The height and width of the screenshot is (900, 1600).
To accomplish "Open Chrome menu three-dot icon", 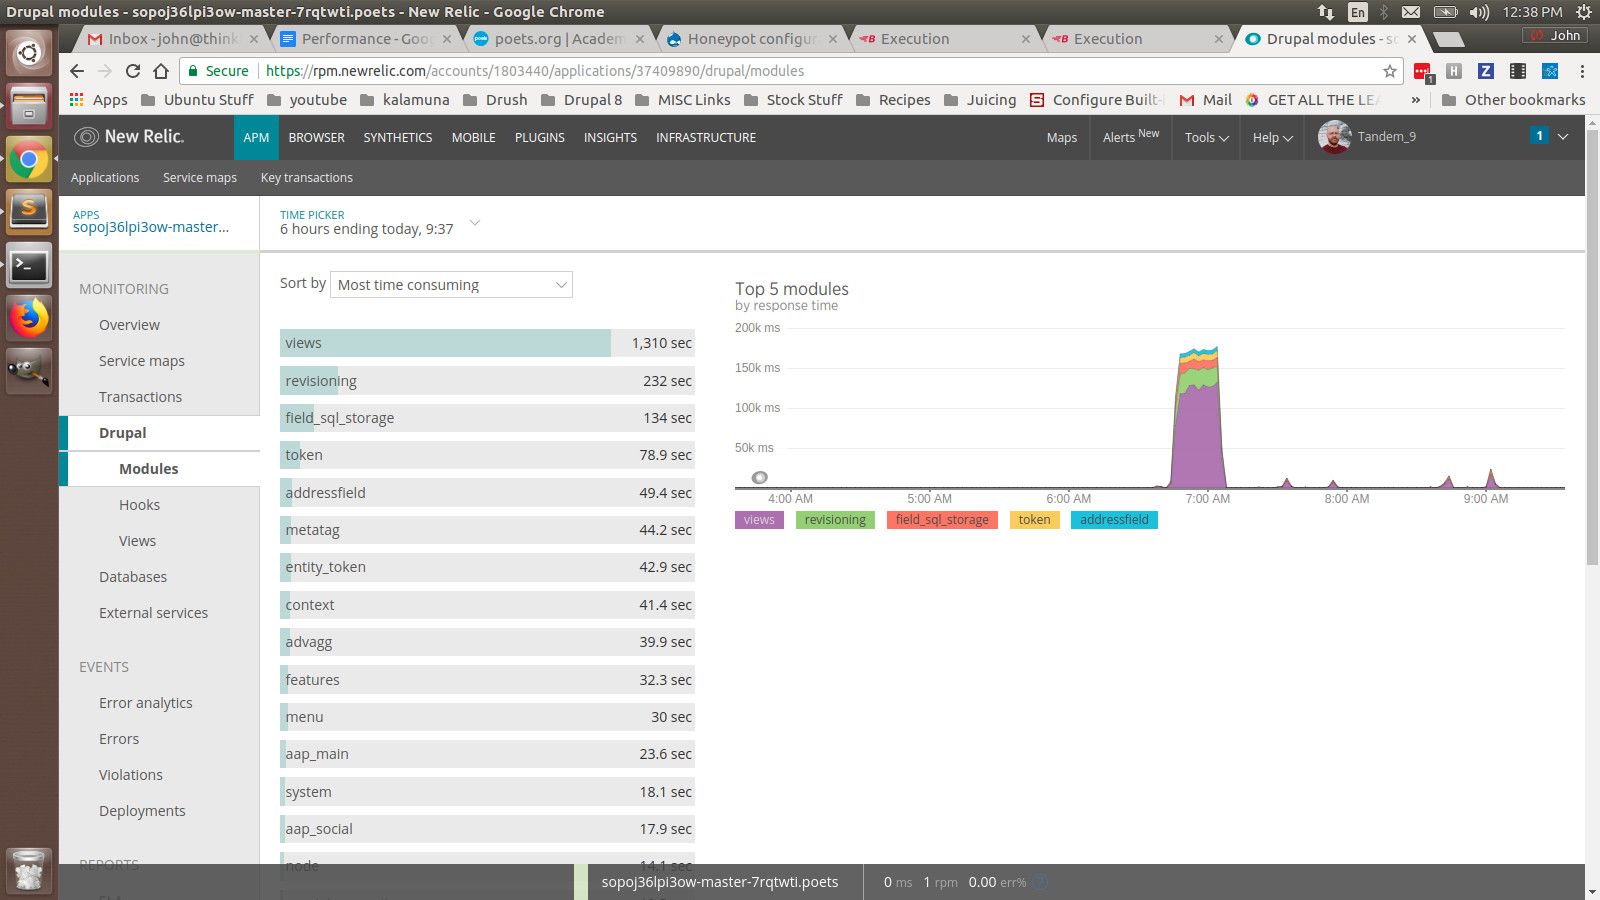I will (x=1582, y=71).
